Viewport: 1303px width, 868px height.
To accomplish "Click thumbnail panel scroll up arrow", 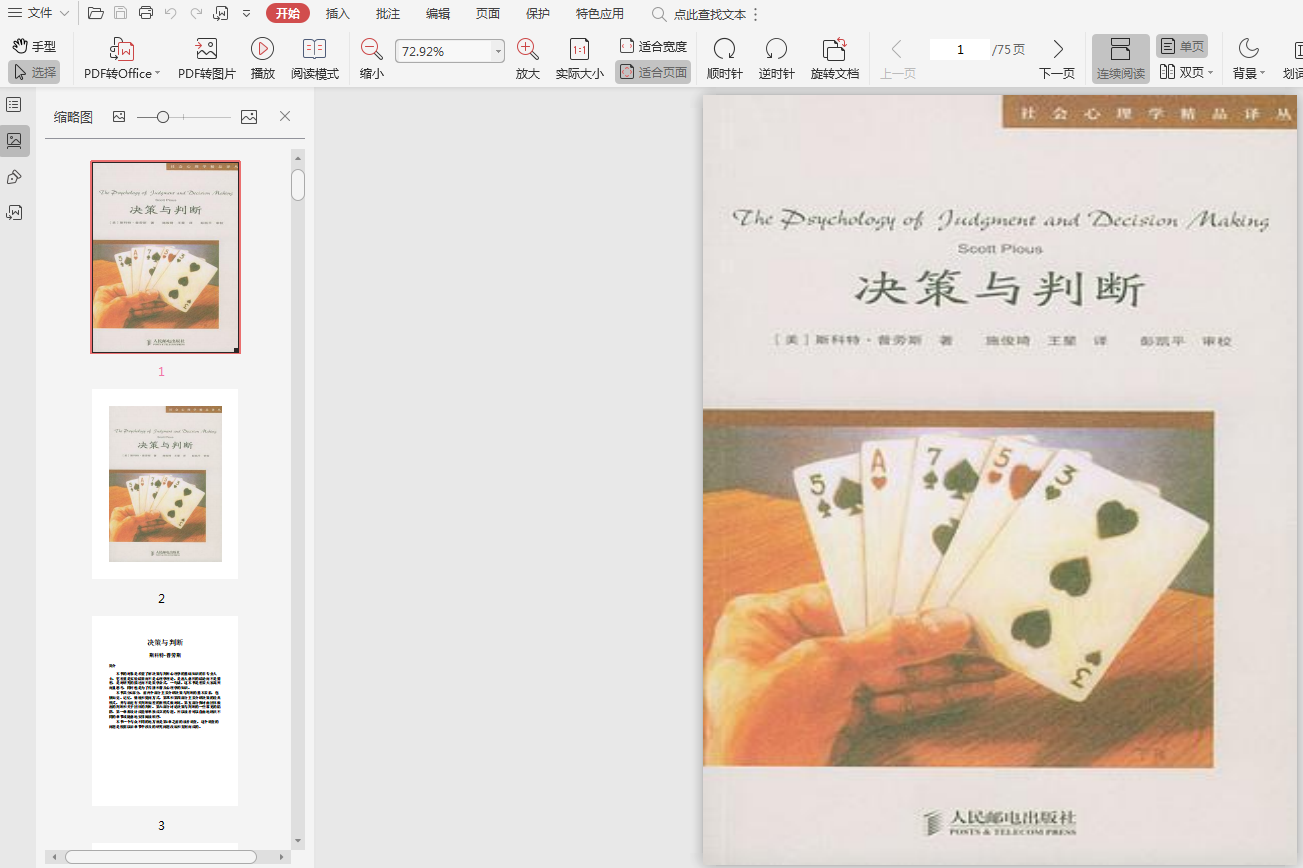I will tap(298, 157).
